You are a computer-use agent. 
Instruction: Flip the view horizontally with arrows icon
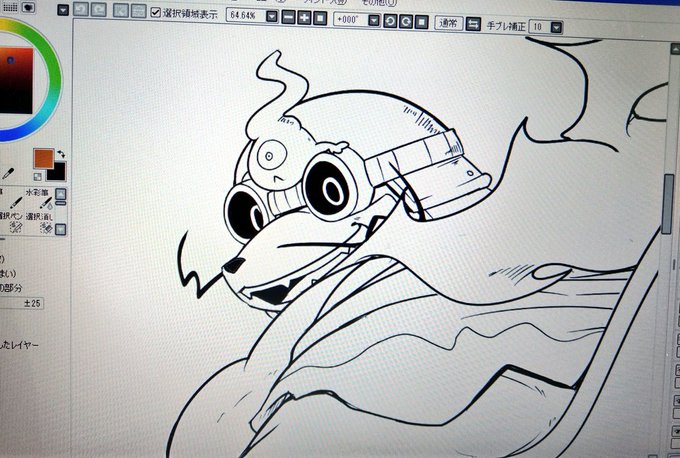473,24
